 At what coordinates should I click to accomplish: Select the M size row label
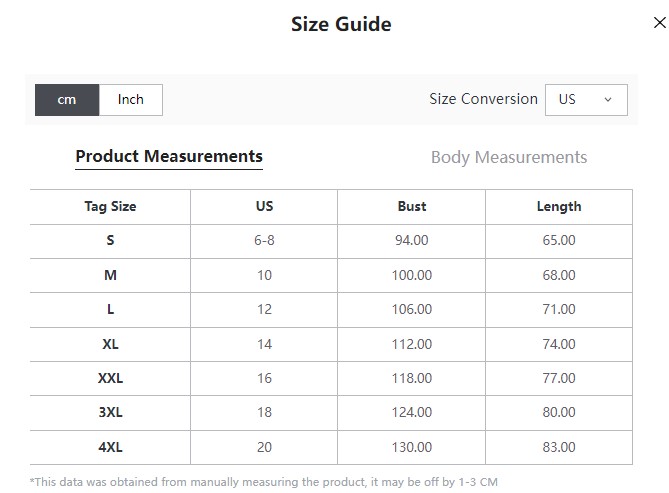pos(111,275)
